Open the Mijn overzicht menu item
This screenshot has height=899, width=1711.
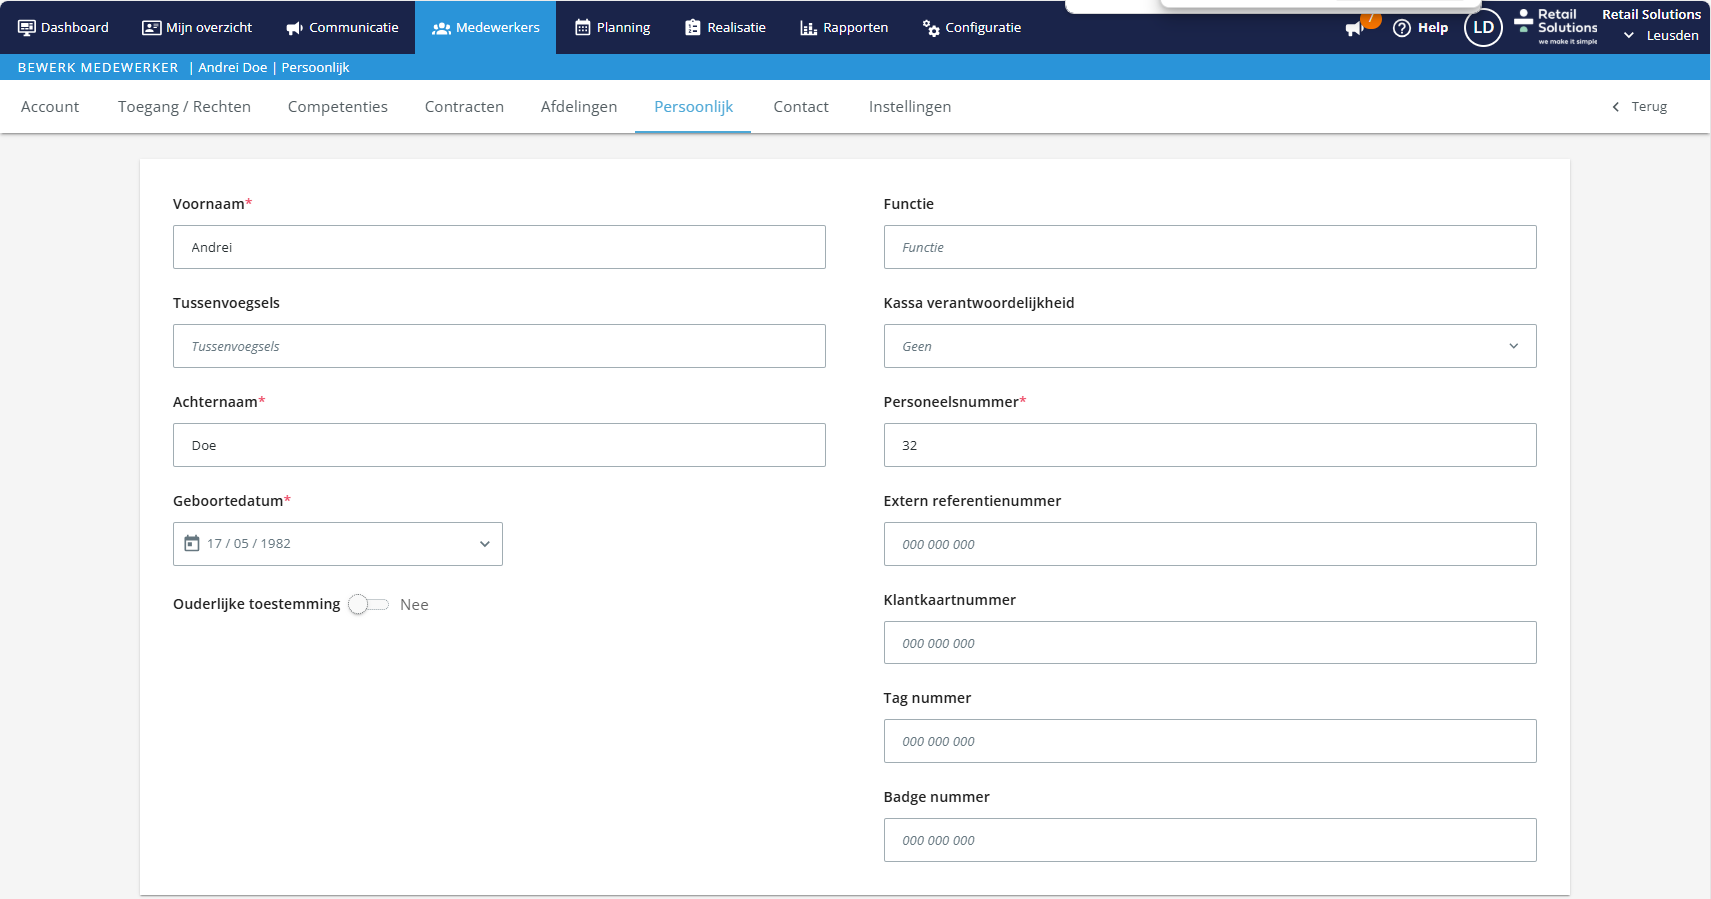pyautogui.click(x=197, y=28)
